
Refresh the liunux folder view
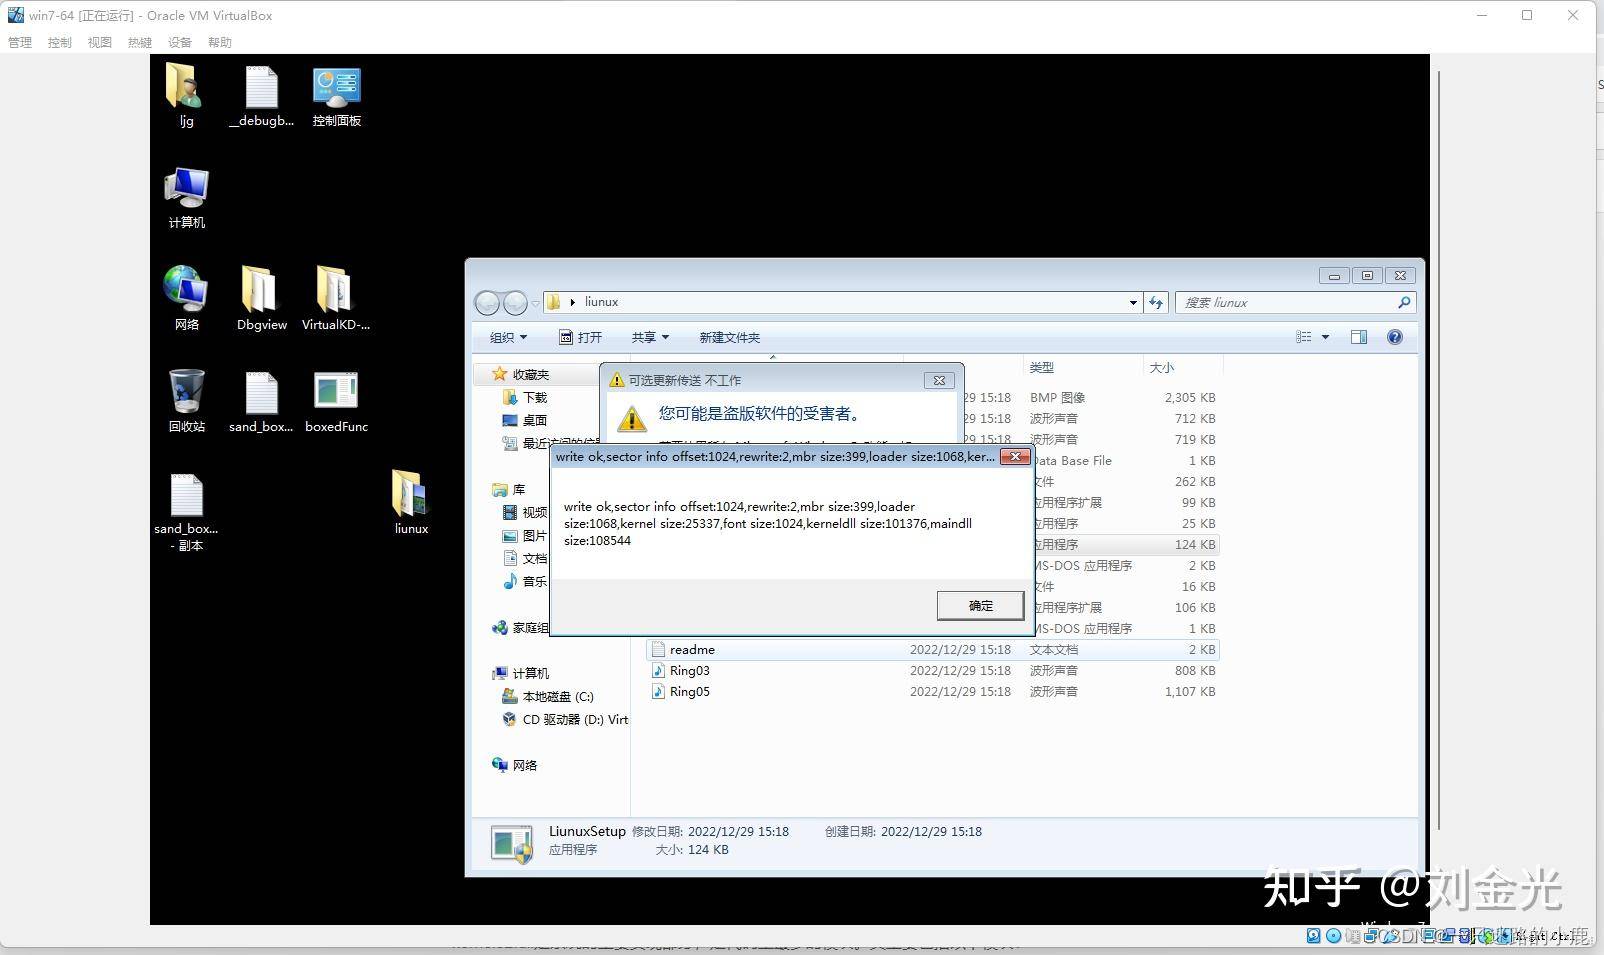1156,302
